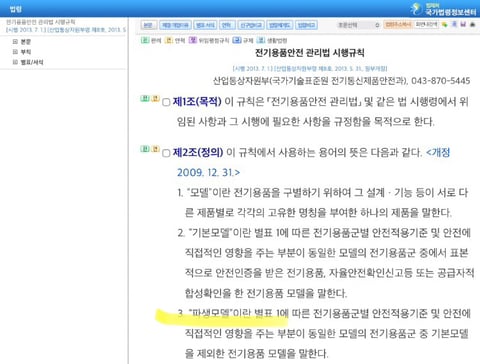Click the 제2조(정의) article heading
Image resolution: width=480 pixels, height=364 pixels.
(198, 153)
